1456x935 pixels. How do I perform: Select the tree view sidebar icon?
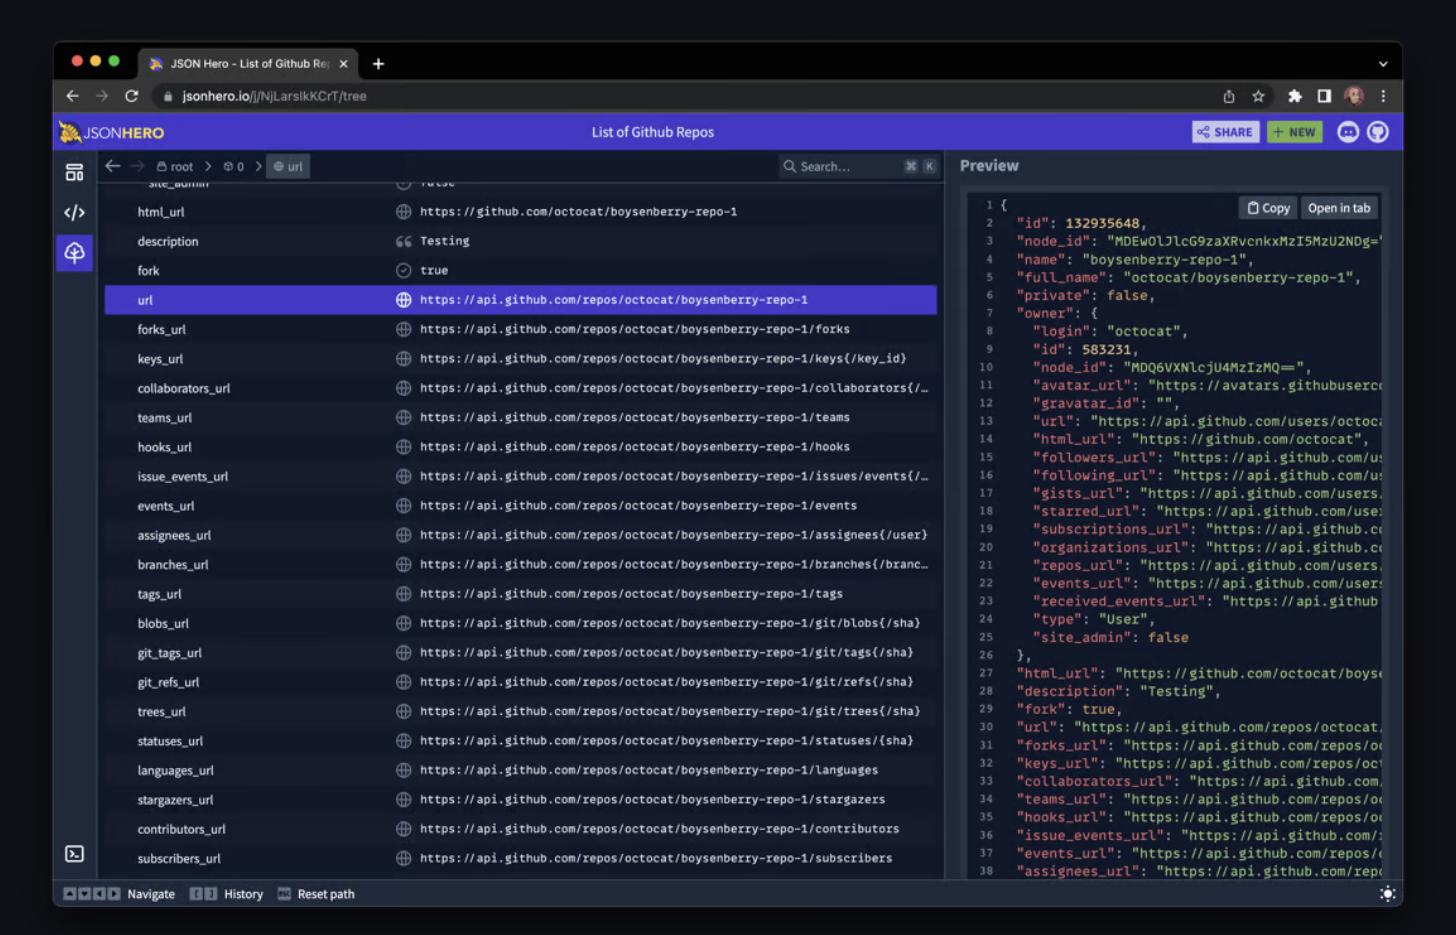(x=74, y=252)
